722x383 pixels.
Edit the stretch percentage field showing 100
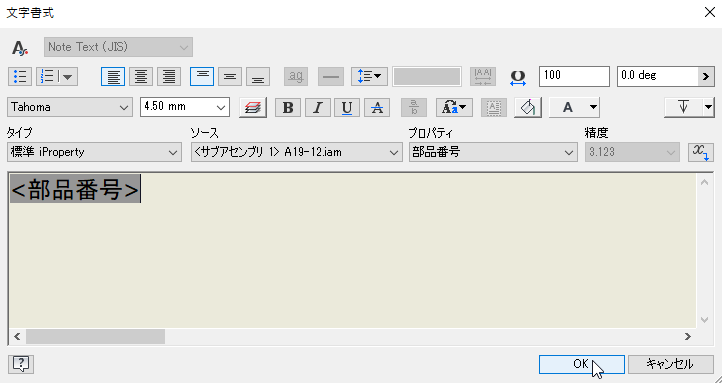574,76
